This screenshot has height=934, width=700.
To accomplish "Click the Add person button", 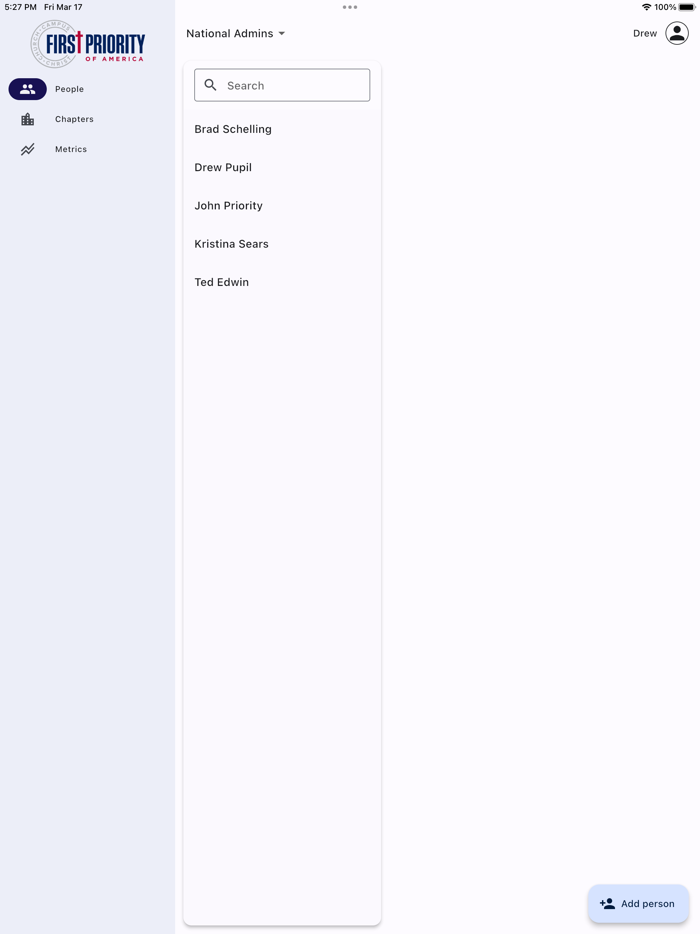I will [x=638, y=904].
